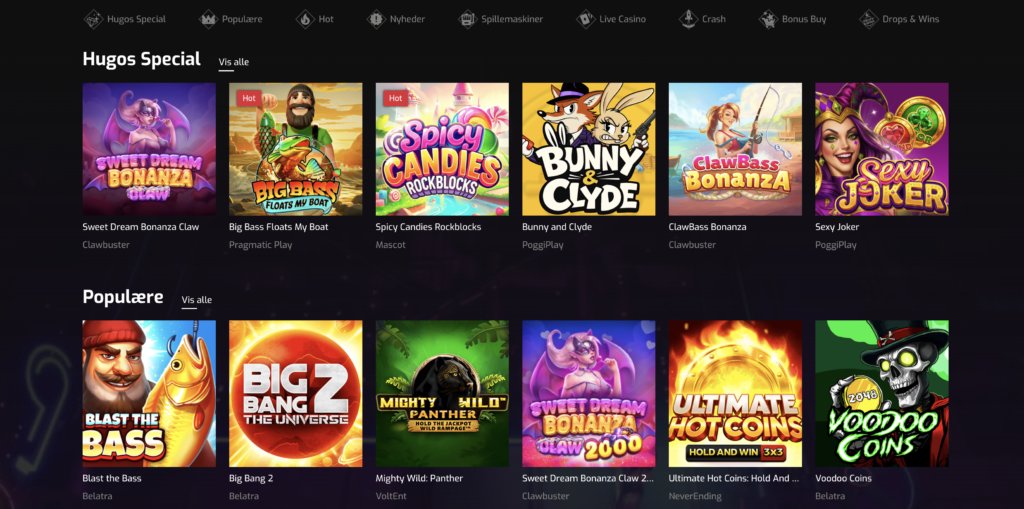This screenshot has width=1024, height=509.
Task: Click the title text 'Big Bass Floats My Boat'
Action: click(x=279, y=227)
